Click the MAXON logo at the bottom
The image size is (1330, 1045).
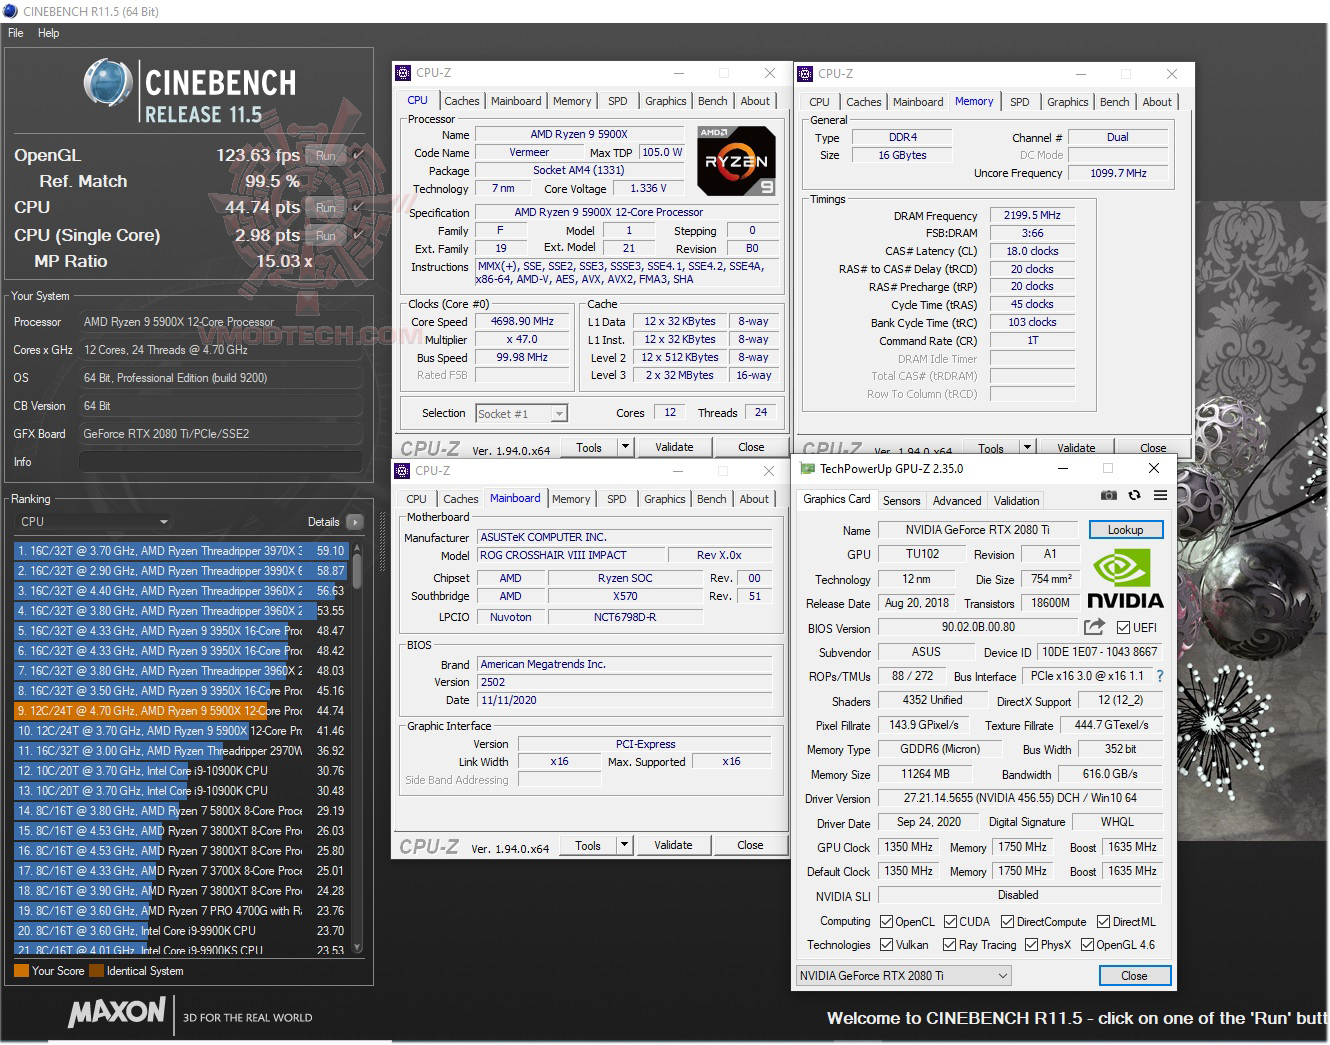pyautogui.click(x=117, y=1013)
